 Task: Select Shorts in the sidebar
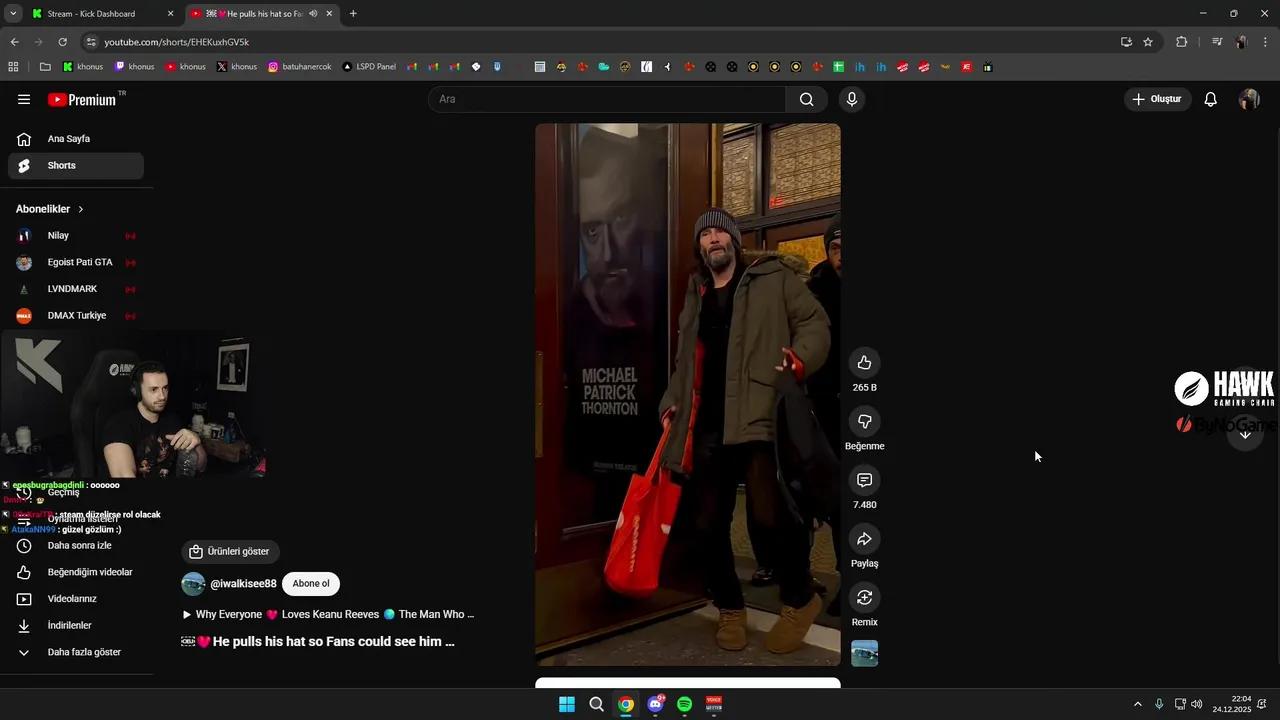tap(61, 165)
